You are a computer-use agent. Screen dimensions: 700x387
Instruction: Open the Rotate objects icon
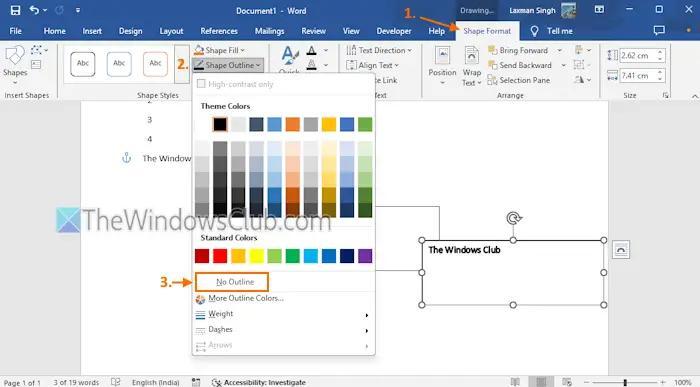pyautogui.click(x=582, y=80)
